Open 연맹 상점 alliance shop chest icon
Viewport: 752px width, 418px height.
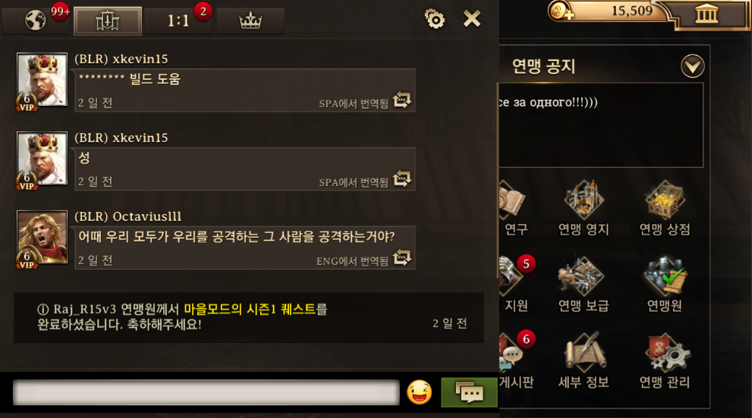665,199
